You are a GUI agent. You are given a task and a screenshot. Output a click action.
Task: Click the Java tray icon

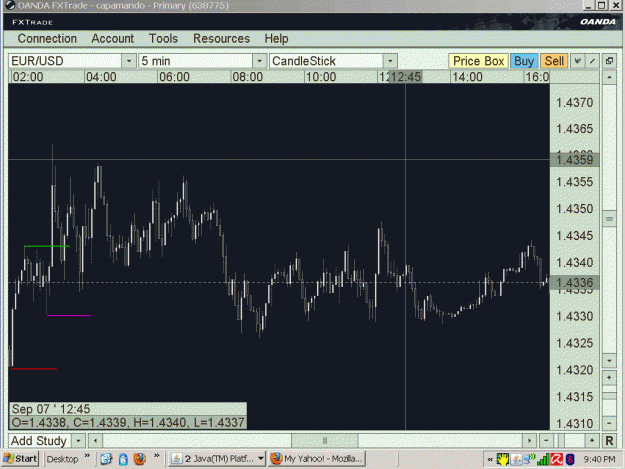pos(517,459)
